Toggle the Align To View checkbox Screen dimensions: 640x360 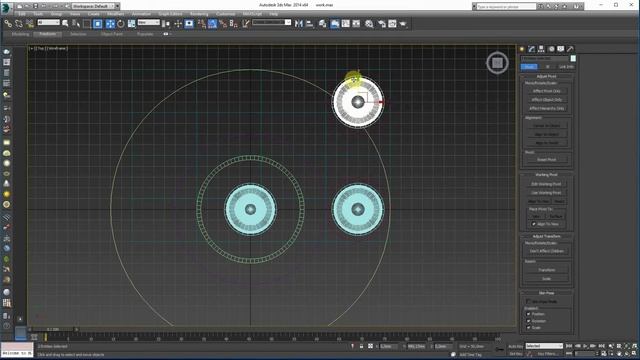[533, 224]
